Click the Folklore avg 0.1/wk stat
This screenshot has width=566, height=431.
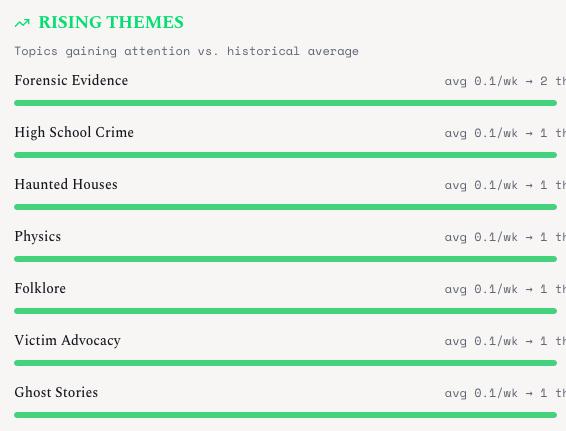point(505,289)
